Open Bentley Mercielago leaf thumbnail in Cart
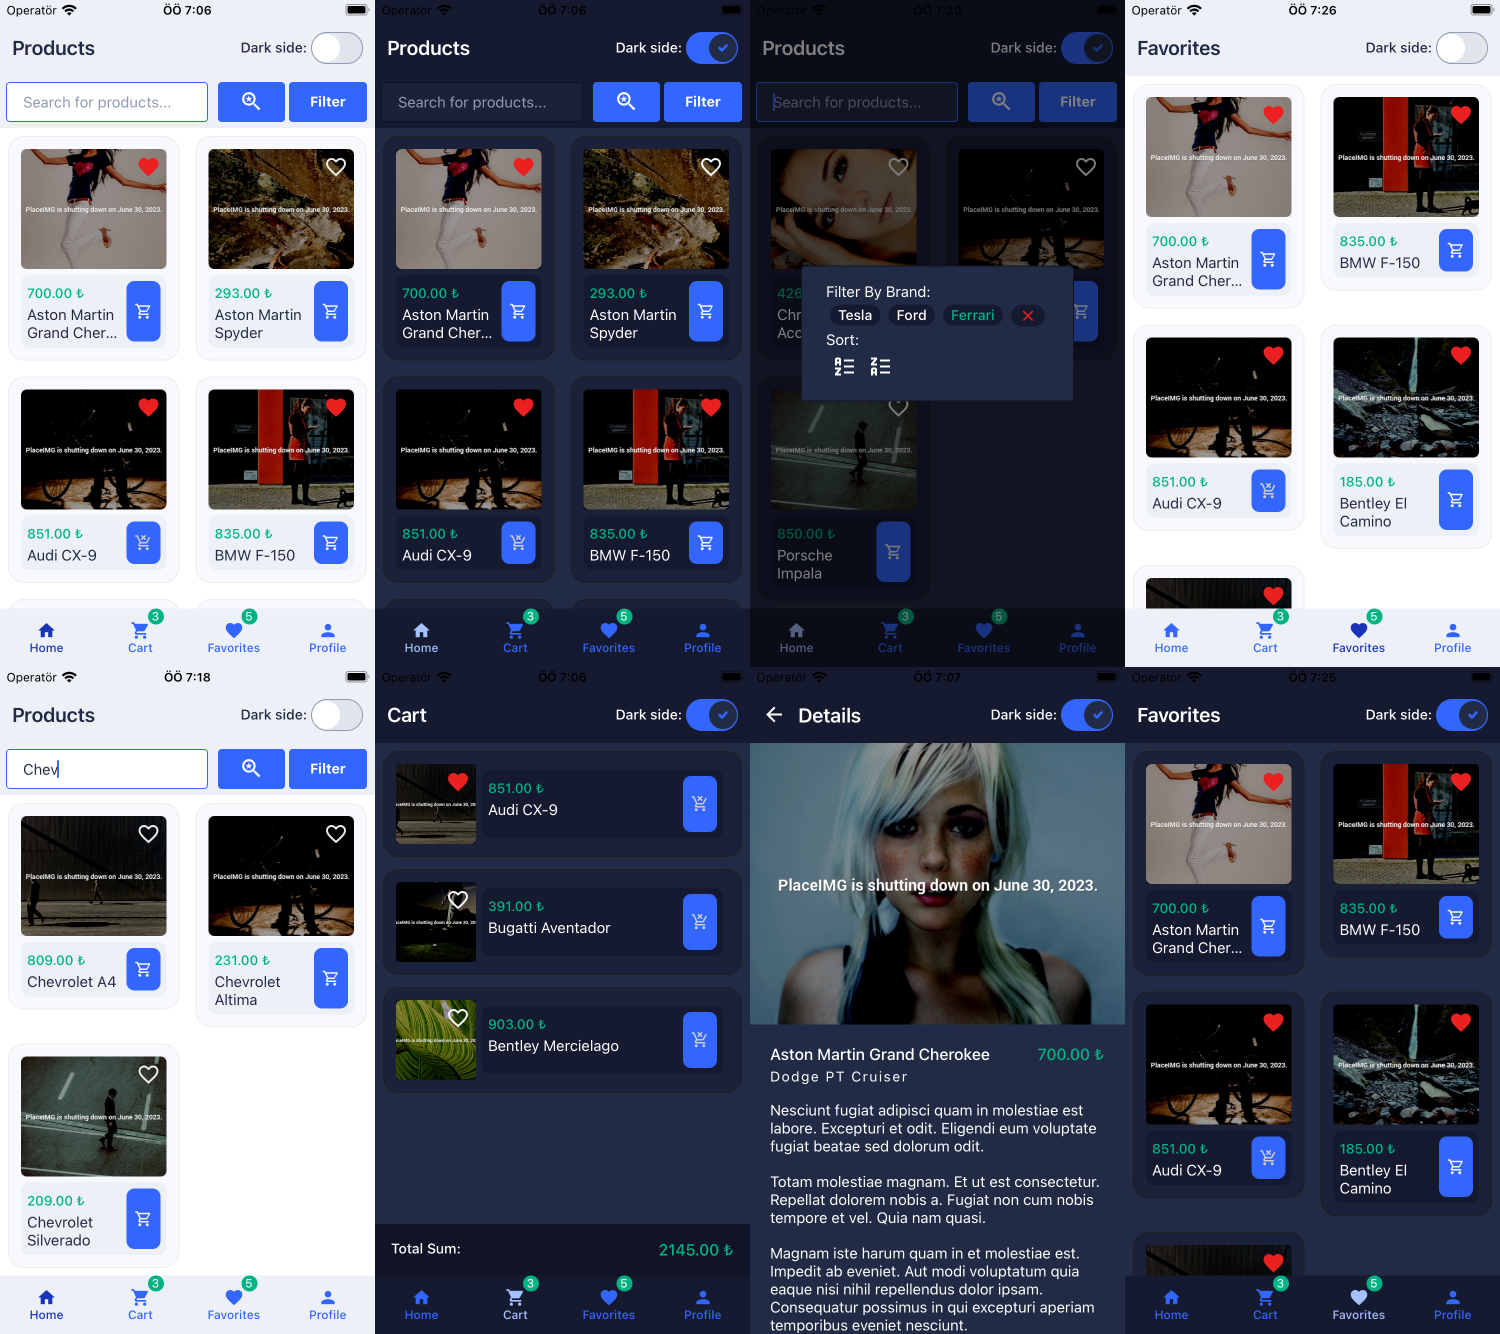 [435, 1040]
